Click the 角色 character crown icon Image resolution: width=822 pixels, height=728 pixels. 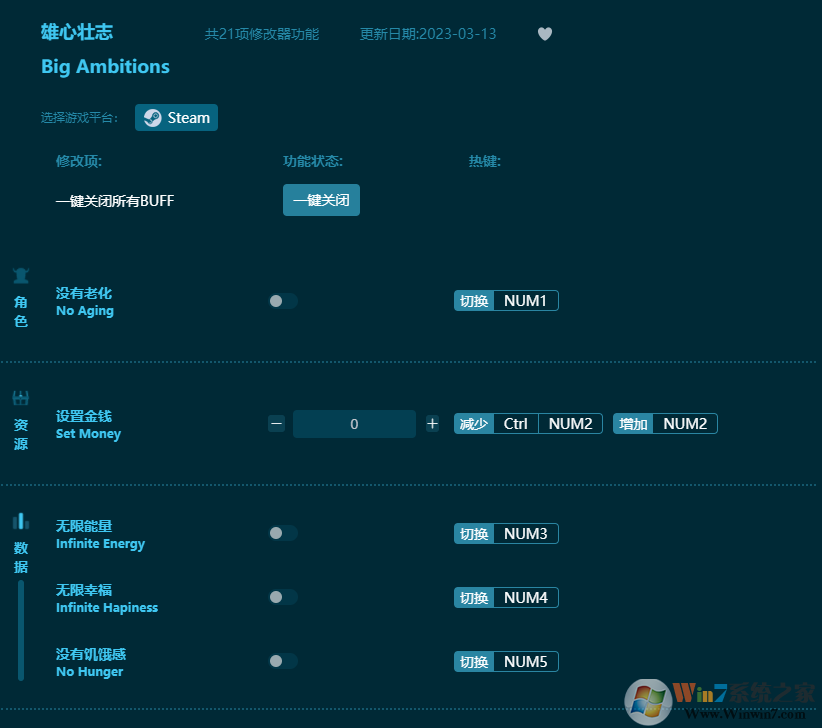(20, 275)
